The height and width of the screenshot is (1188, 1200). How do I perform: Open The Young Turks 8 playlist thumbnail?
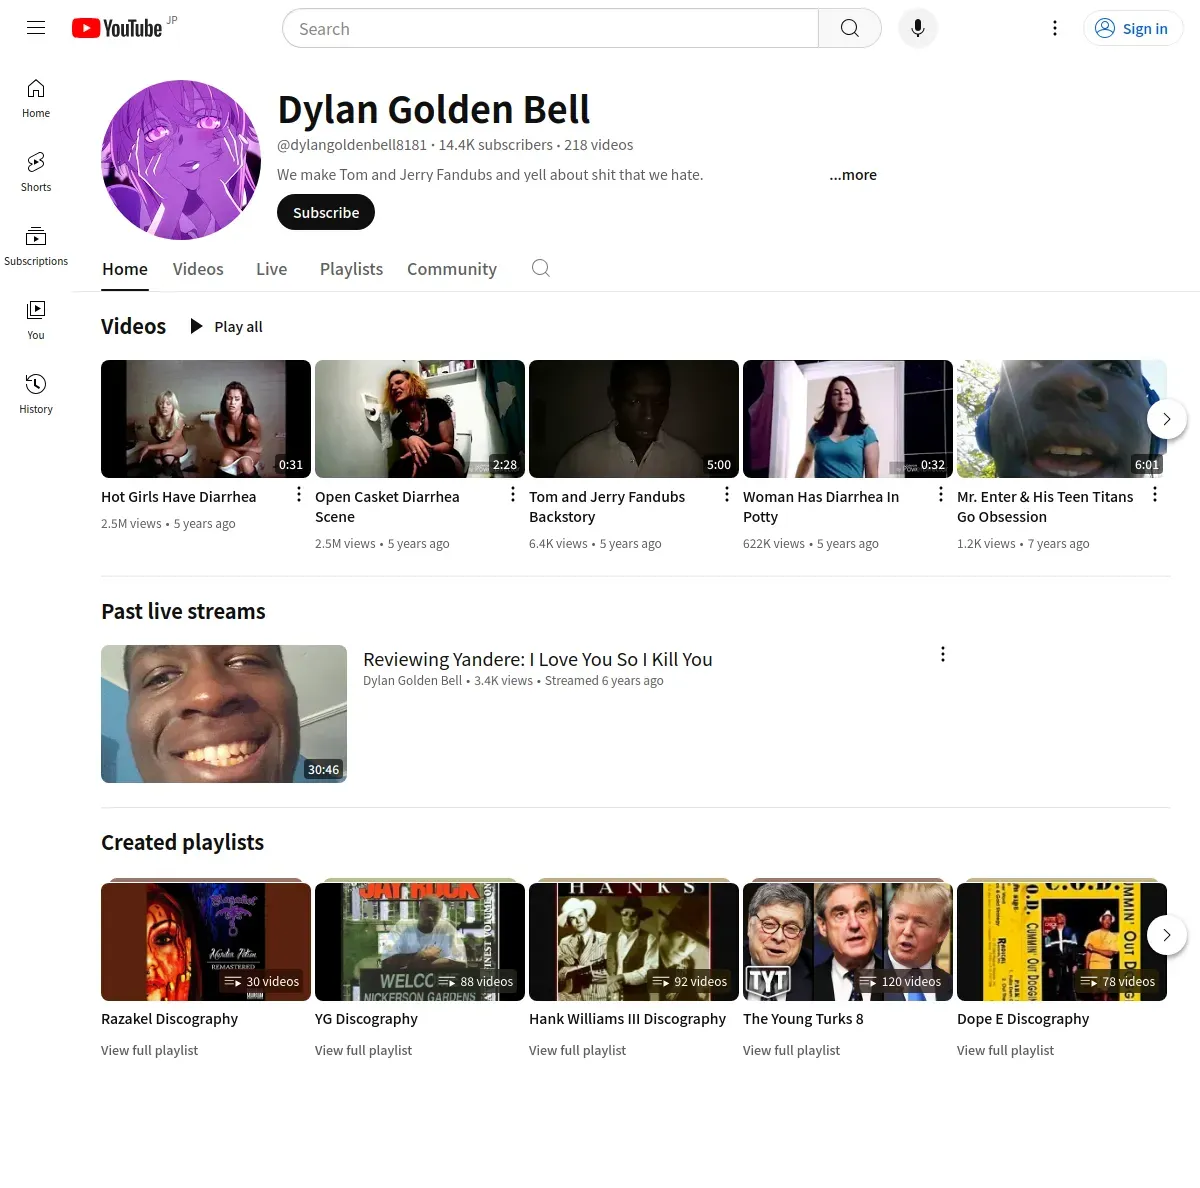pos(848,941)
